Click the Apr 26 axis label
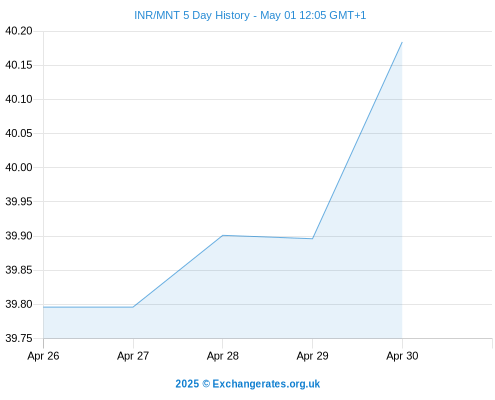 (43, 356)
